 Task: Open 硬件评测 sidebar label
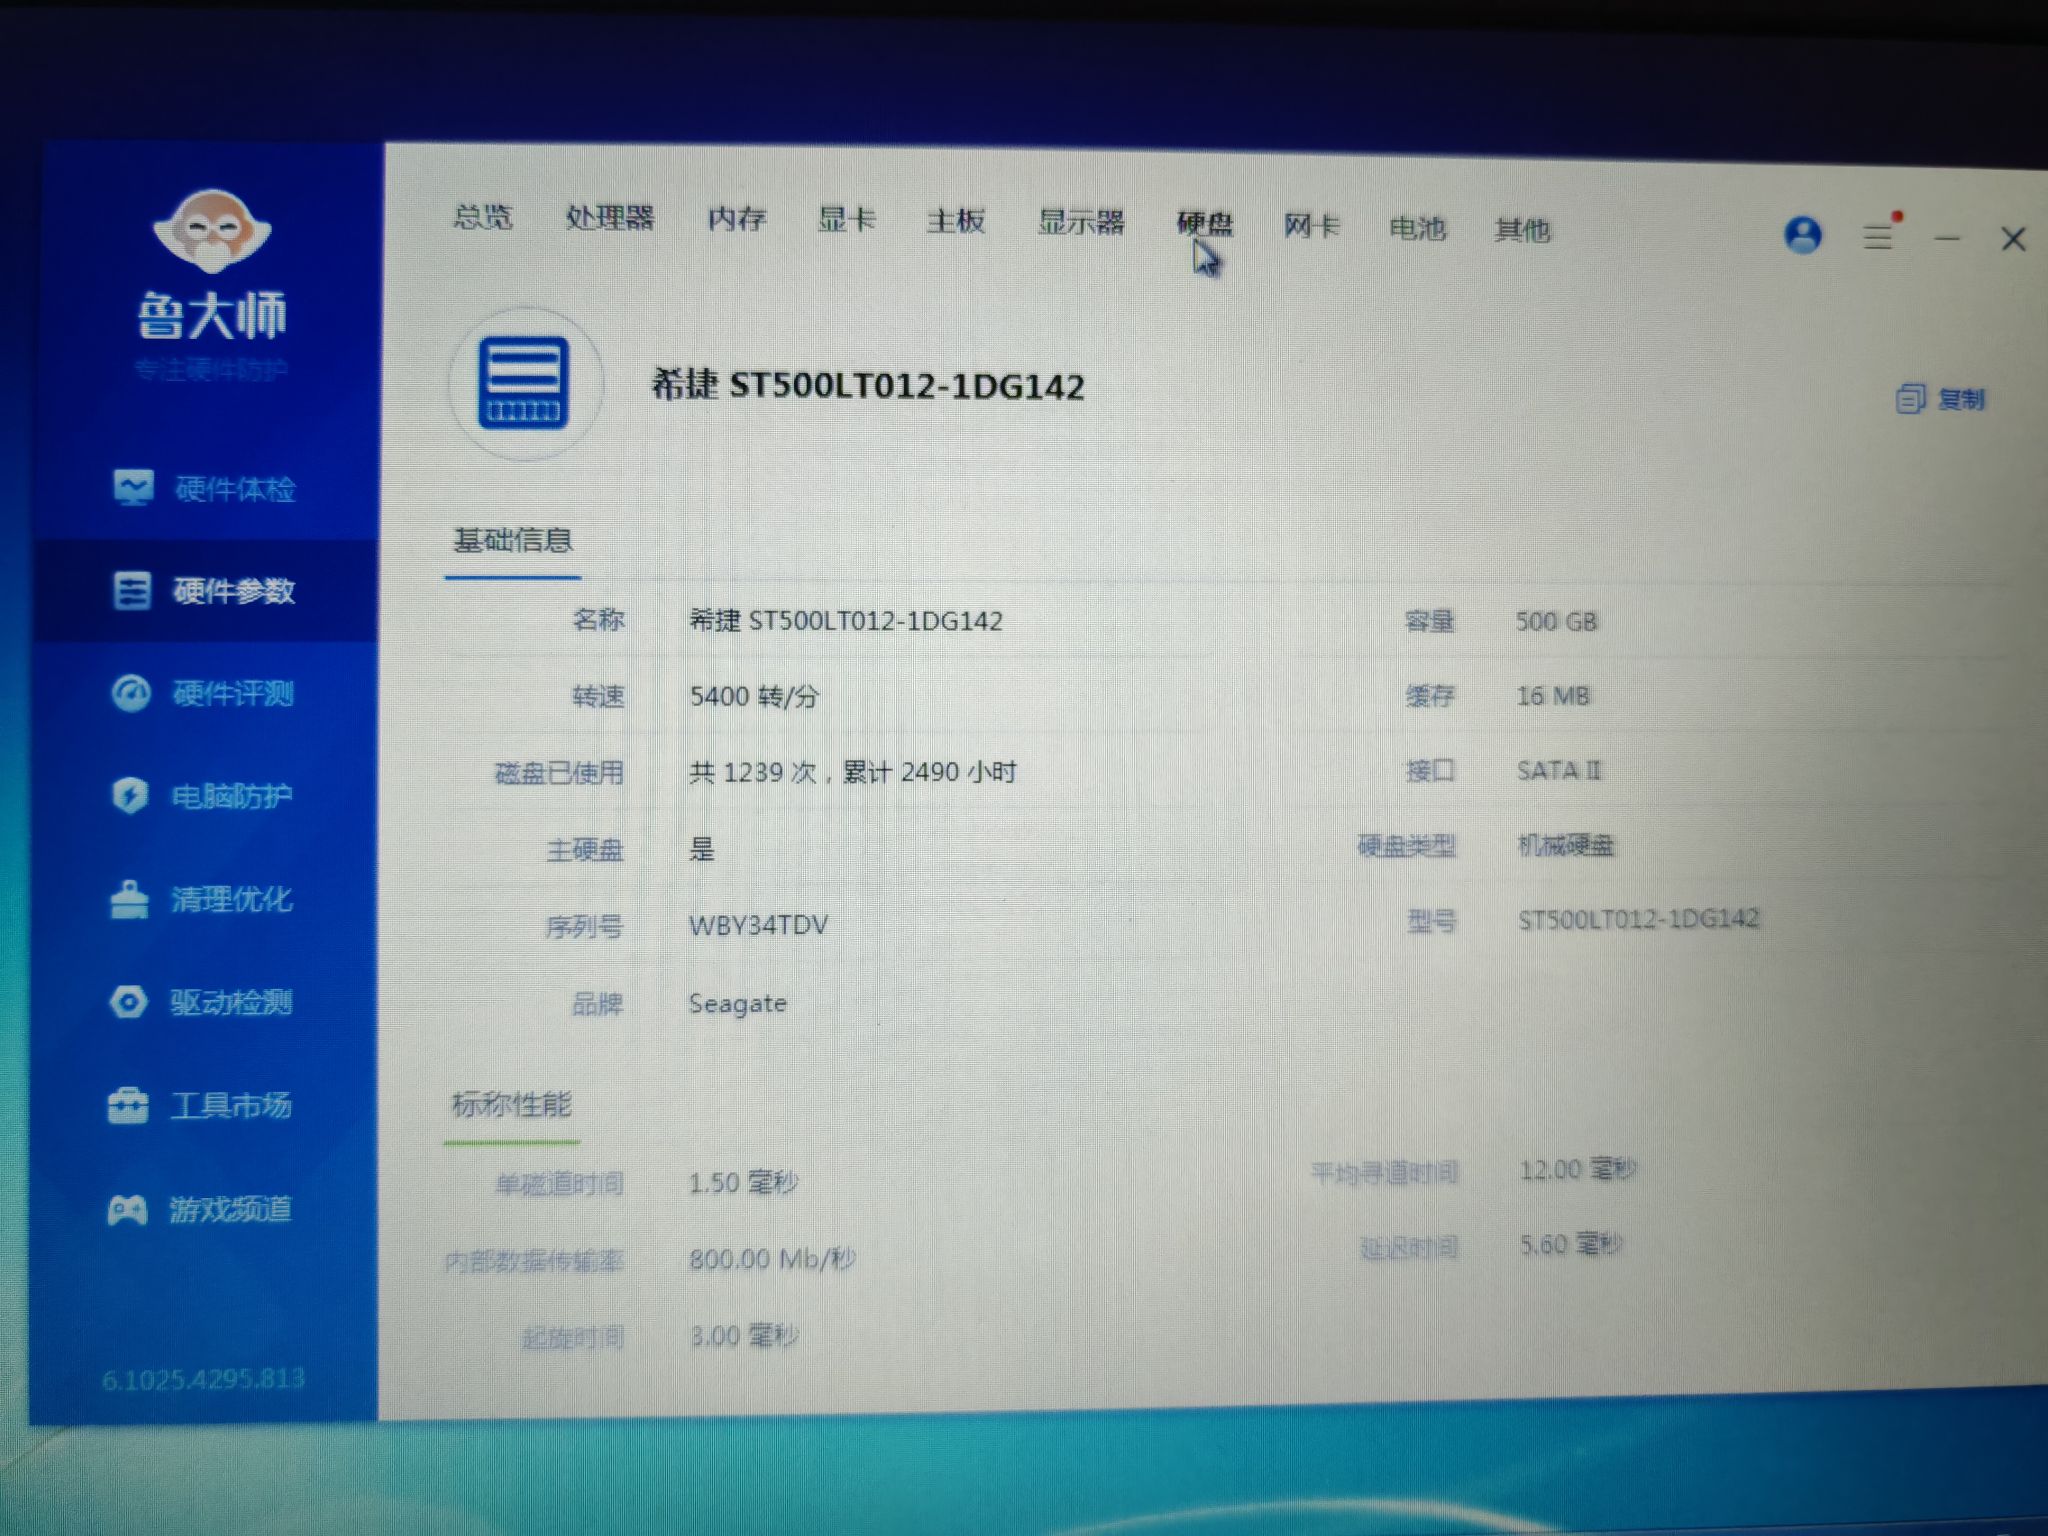[234, 693]
